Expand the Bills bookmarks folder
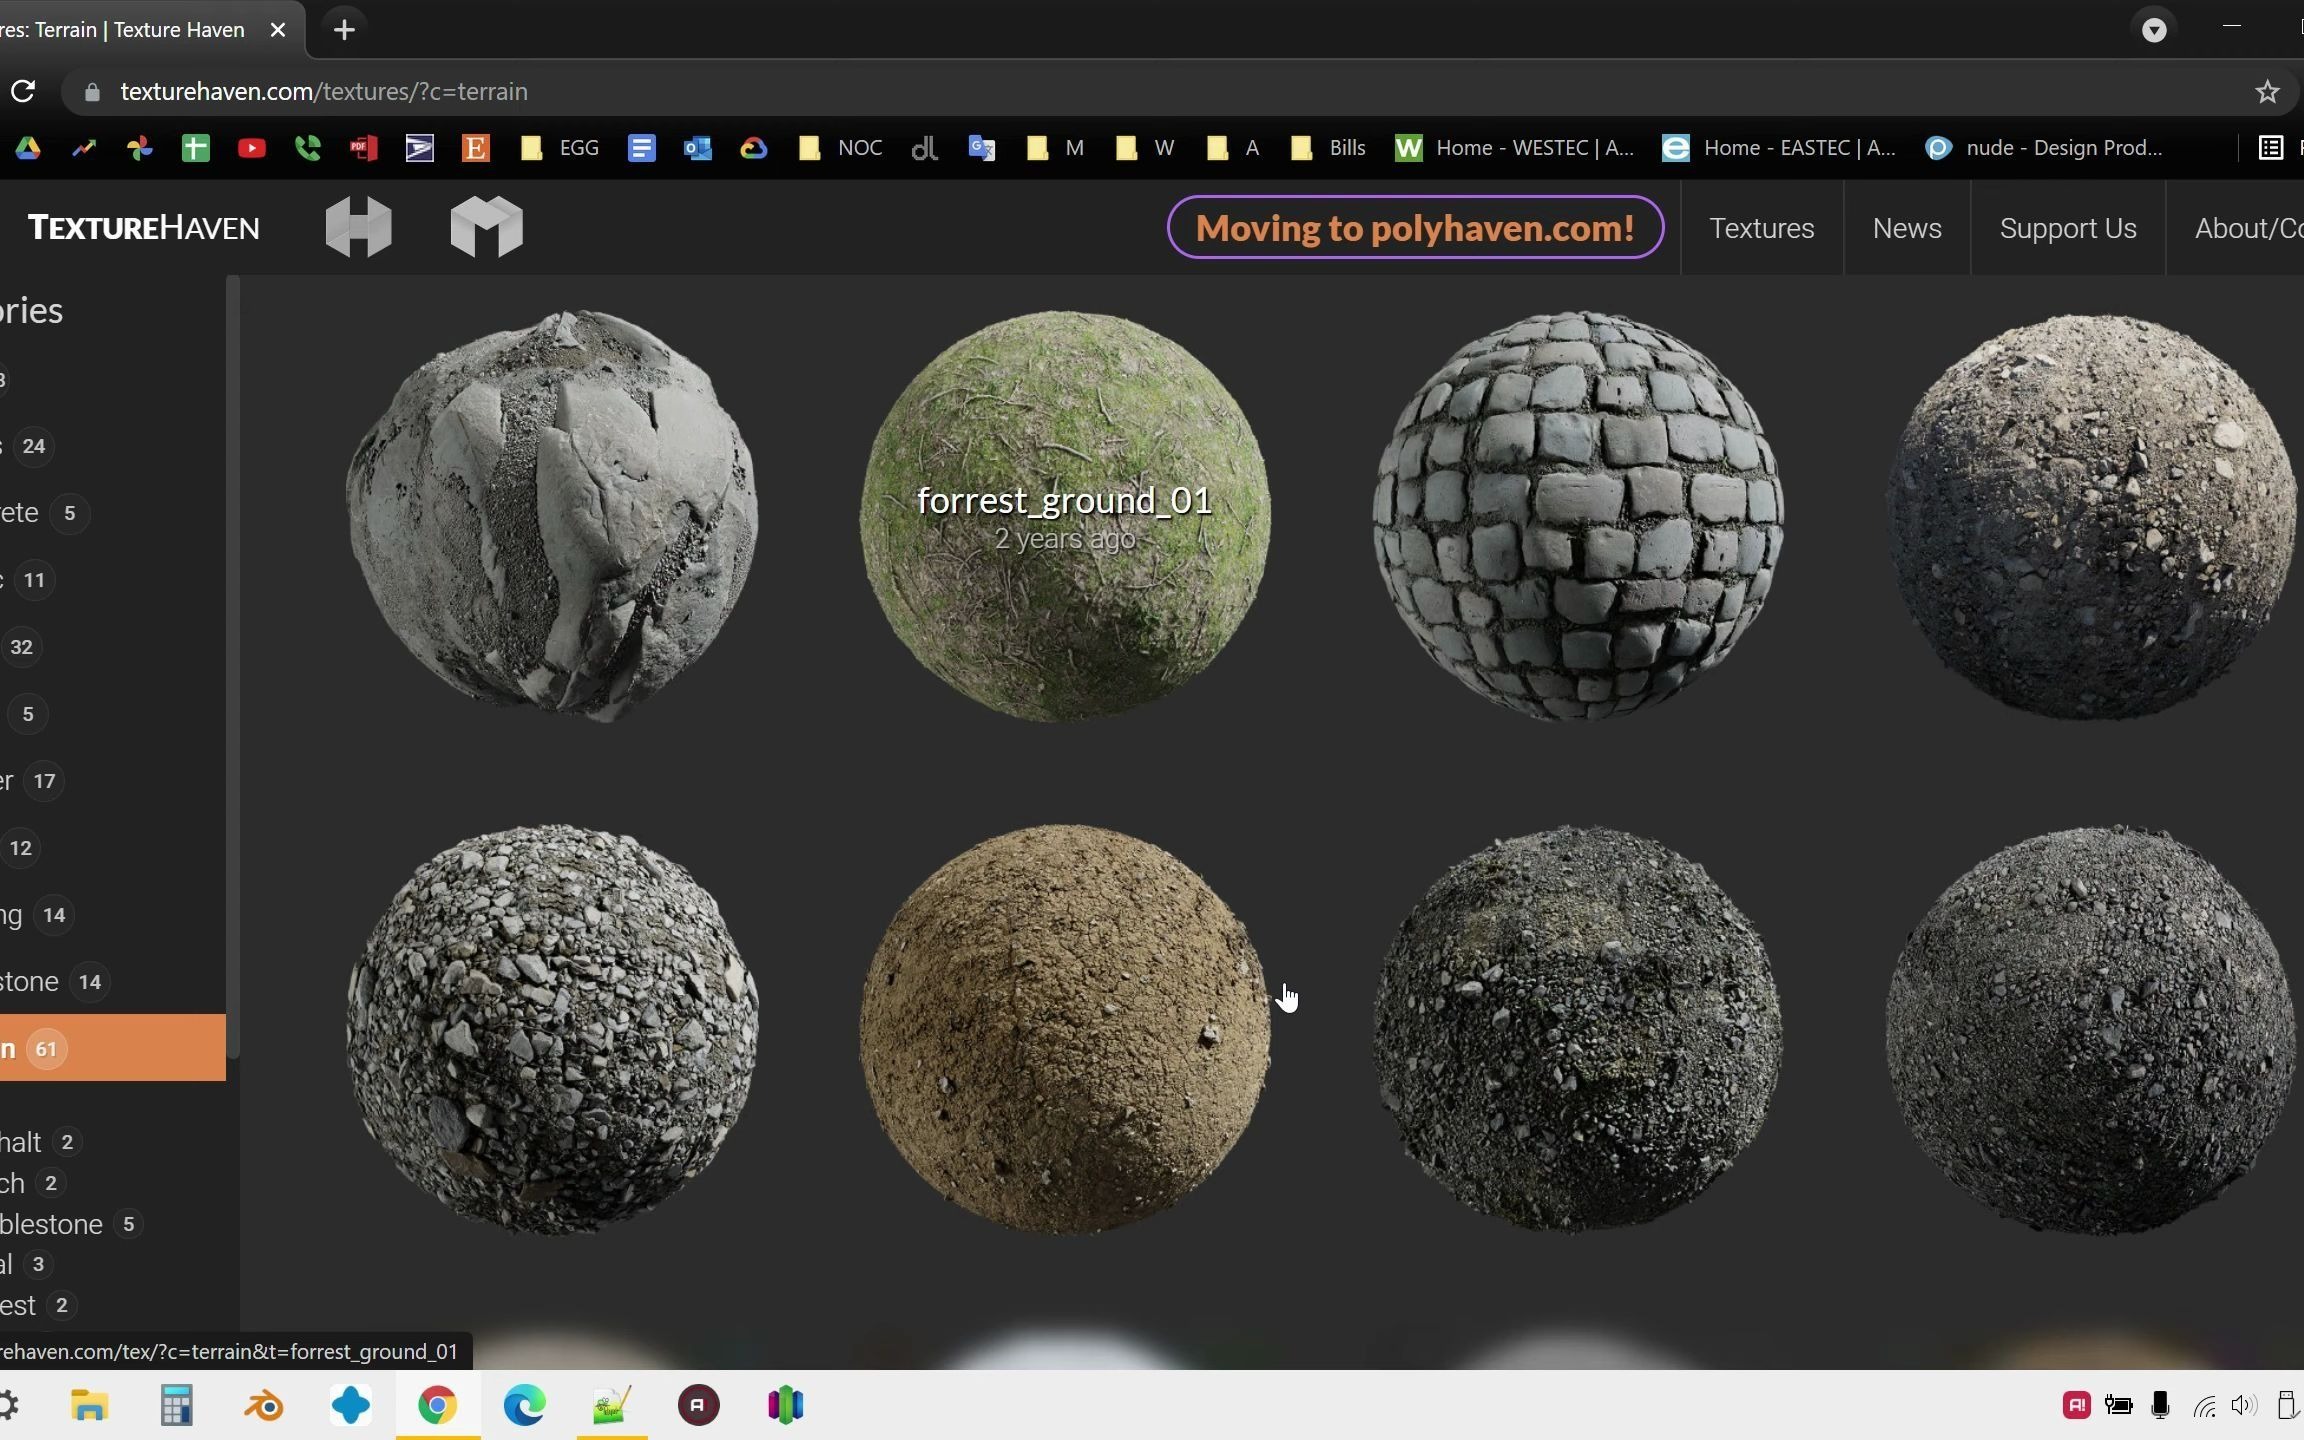The image size is (2304, 1440). pos(1328,149)
